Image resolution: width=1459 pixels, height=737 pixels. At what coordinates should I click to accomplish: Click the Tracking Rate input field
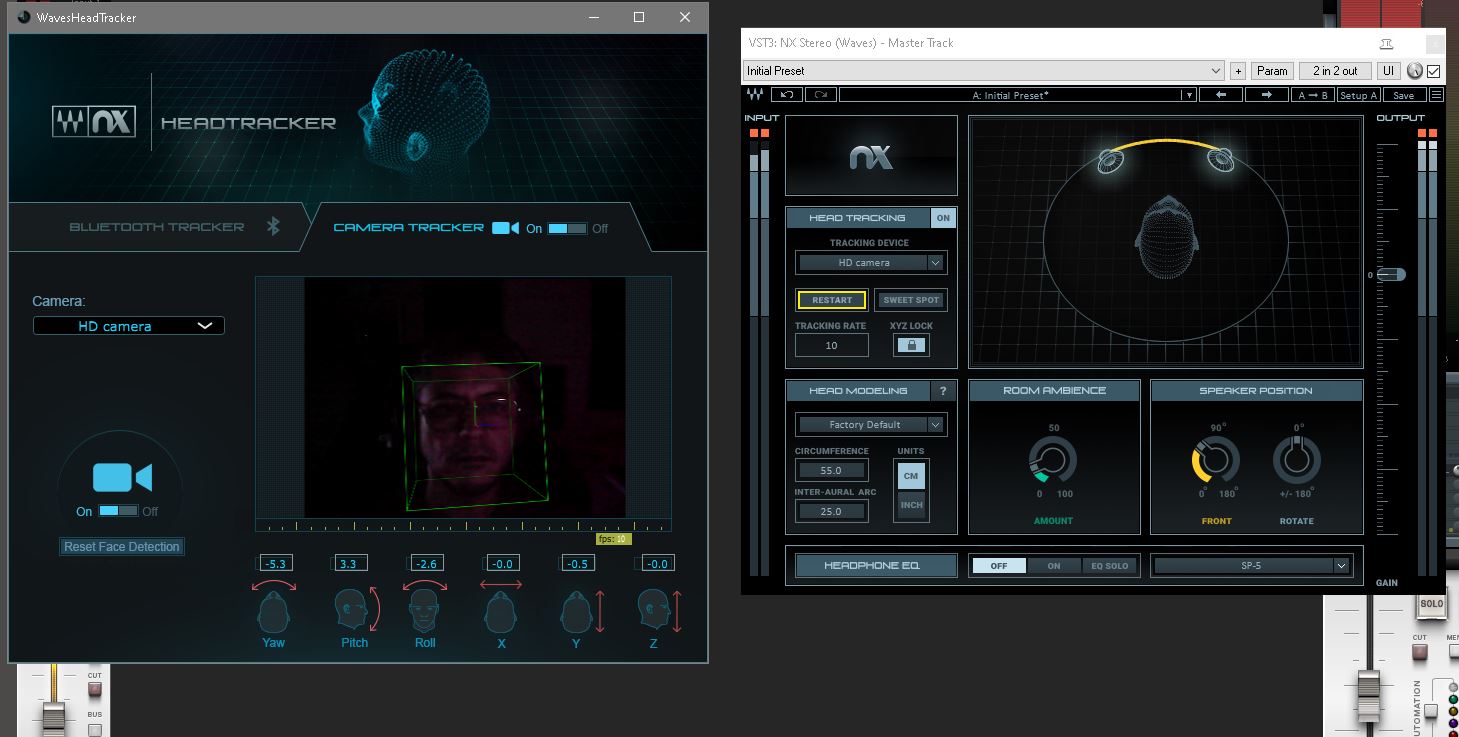click(831, 344)
